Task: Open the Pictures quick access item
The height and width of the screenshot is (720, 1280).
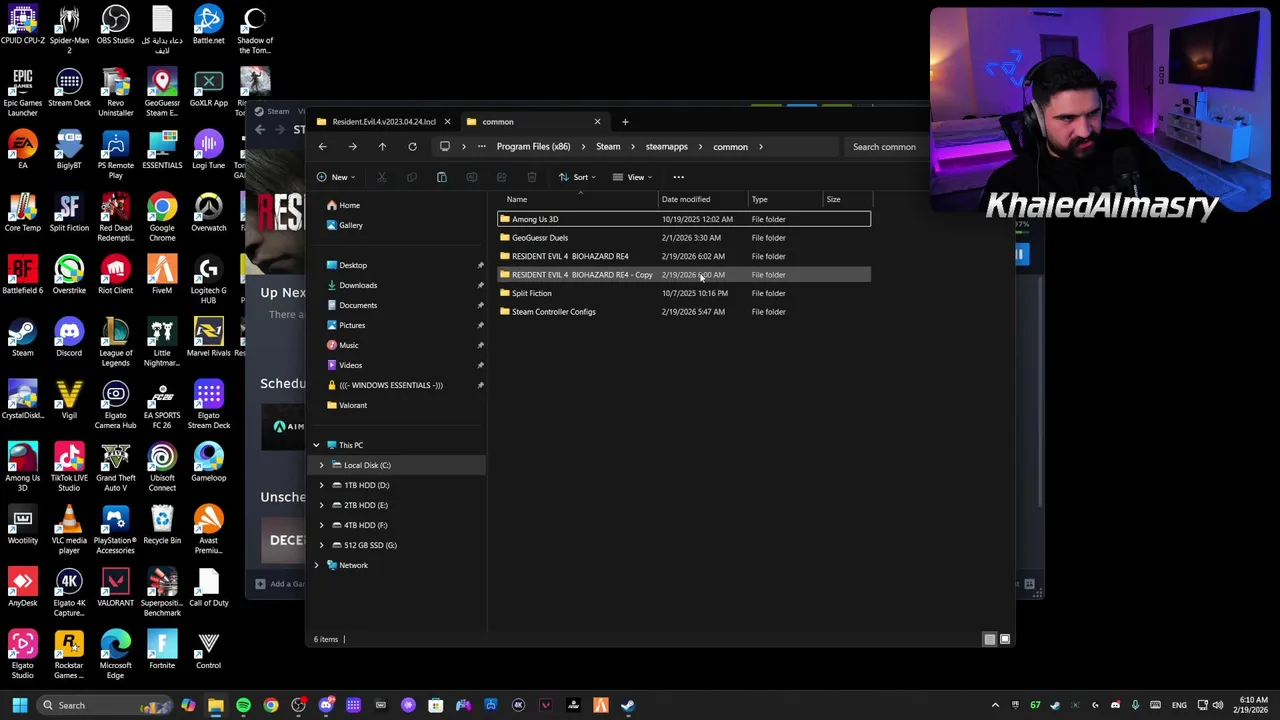Action: [x=351, y=325]
